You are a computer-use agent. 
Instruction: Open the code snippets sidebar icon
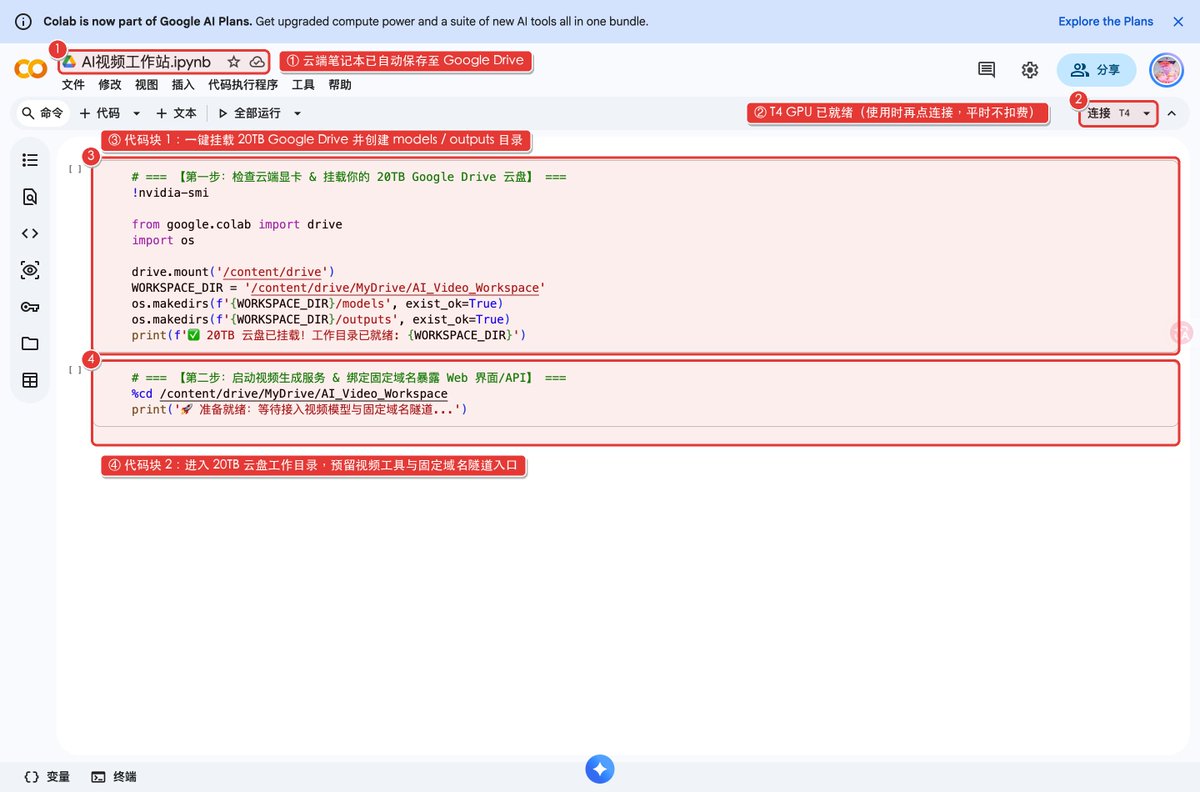tap(30, 233)
